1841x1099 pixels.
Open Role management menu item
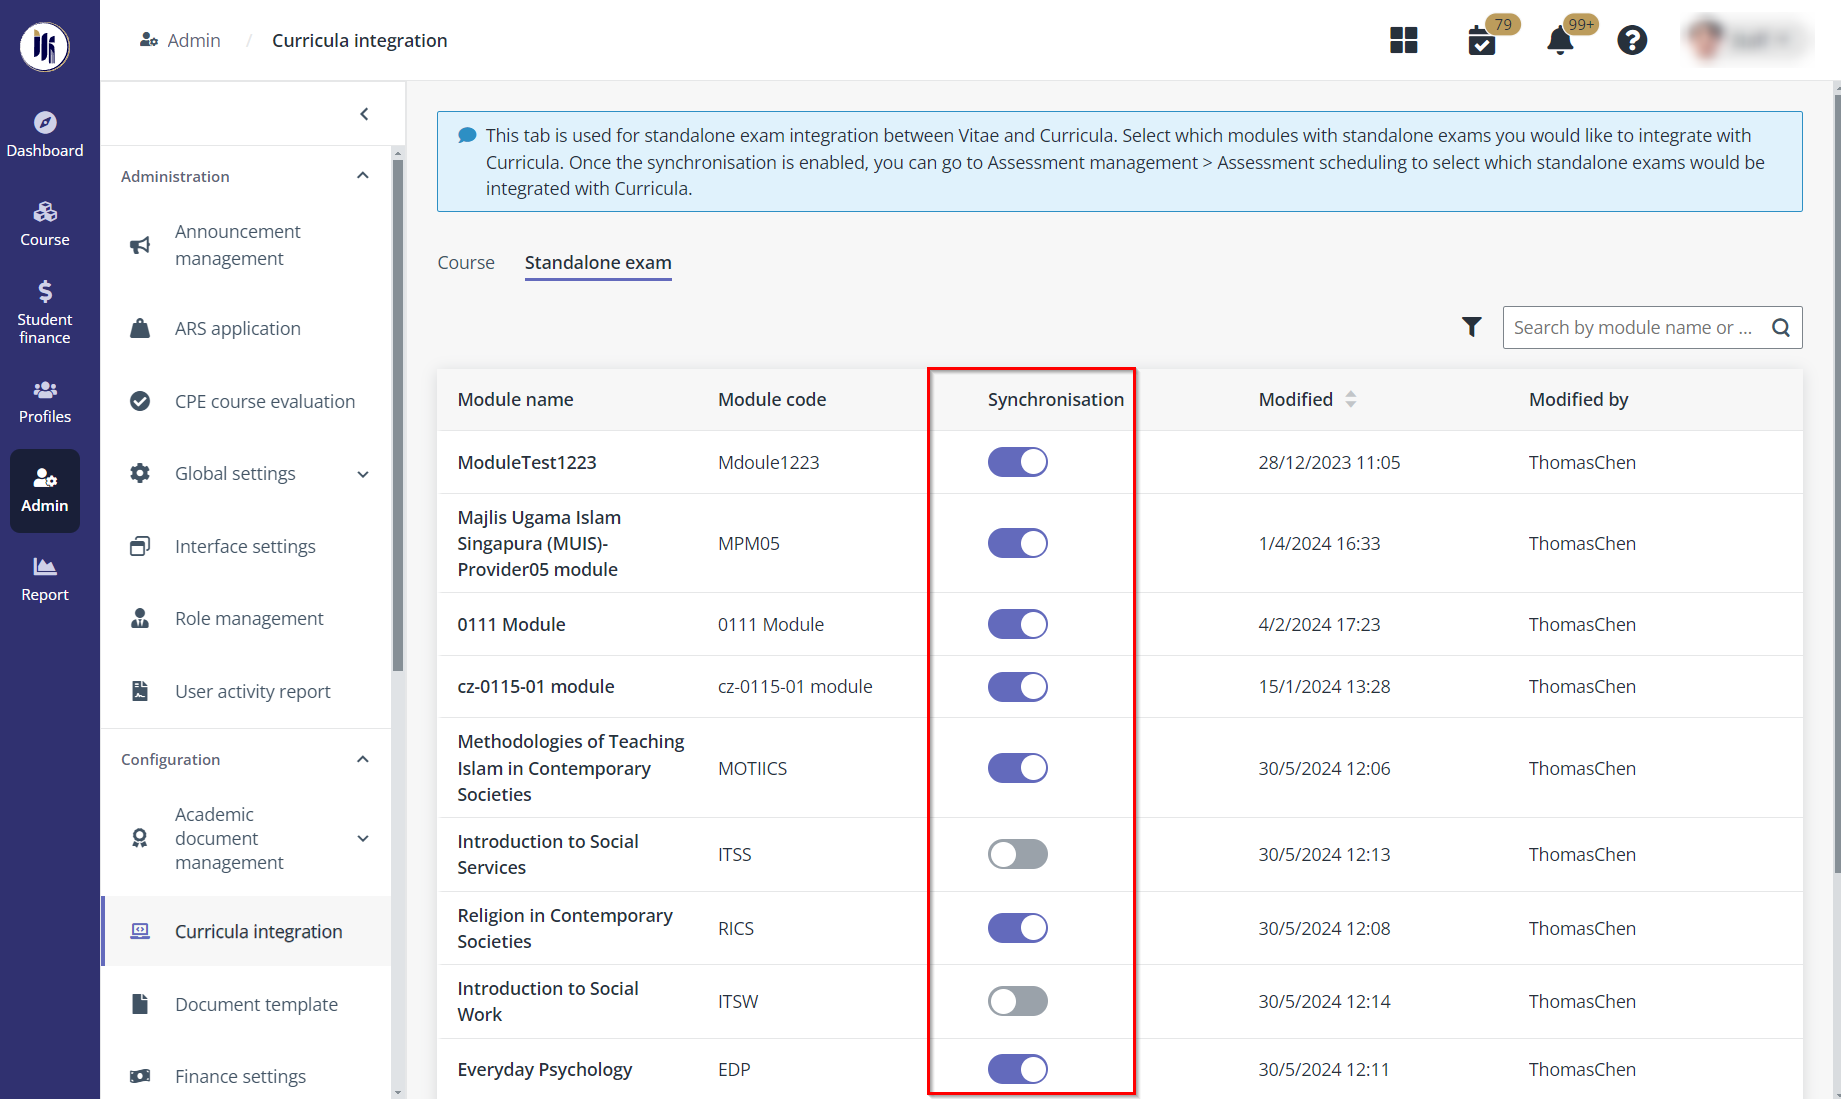pyautogui.click(x=246, y=618)
